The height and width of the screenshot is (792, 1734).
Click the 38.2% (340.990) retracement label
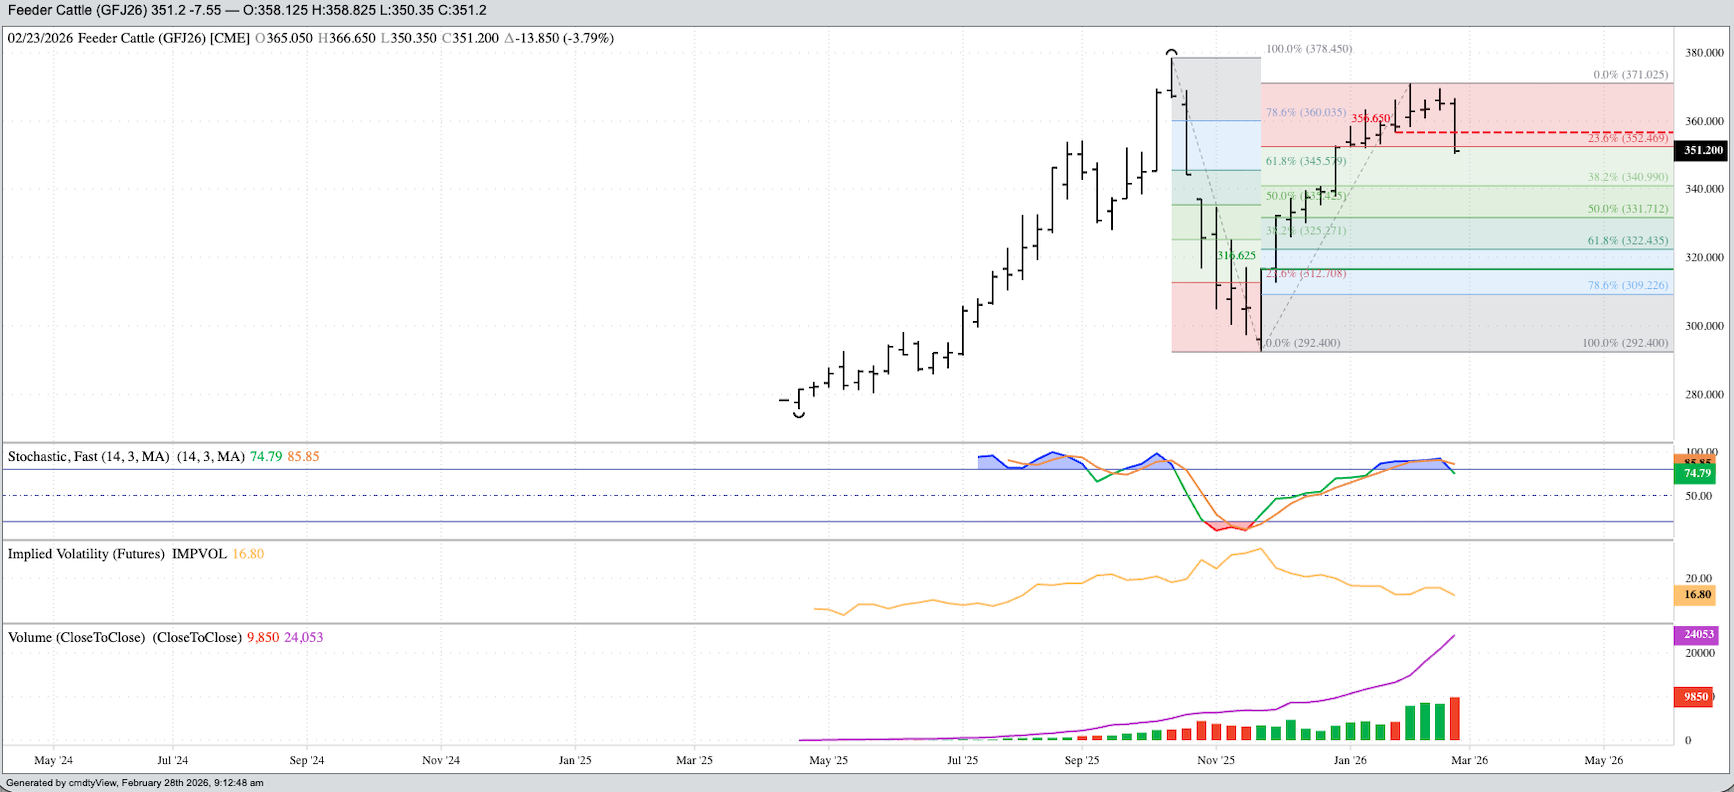(x=1627, y=177)
